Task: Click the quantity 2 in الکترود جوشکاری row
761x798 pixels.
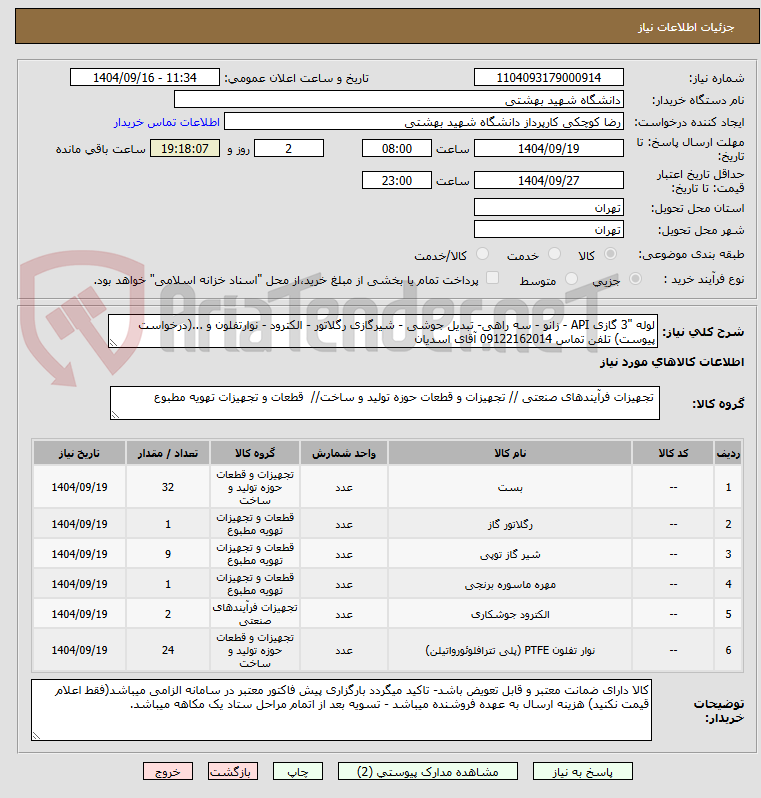Action: (168, 614)
